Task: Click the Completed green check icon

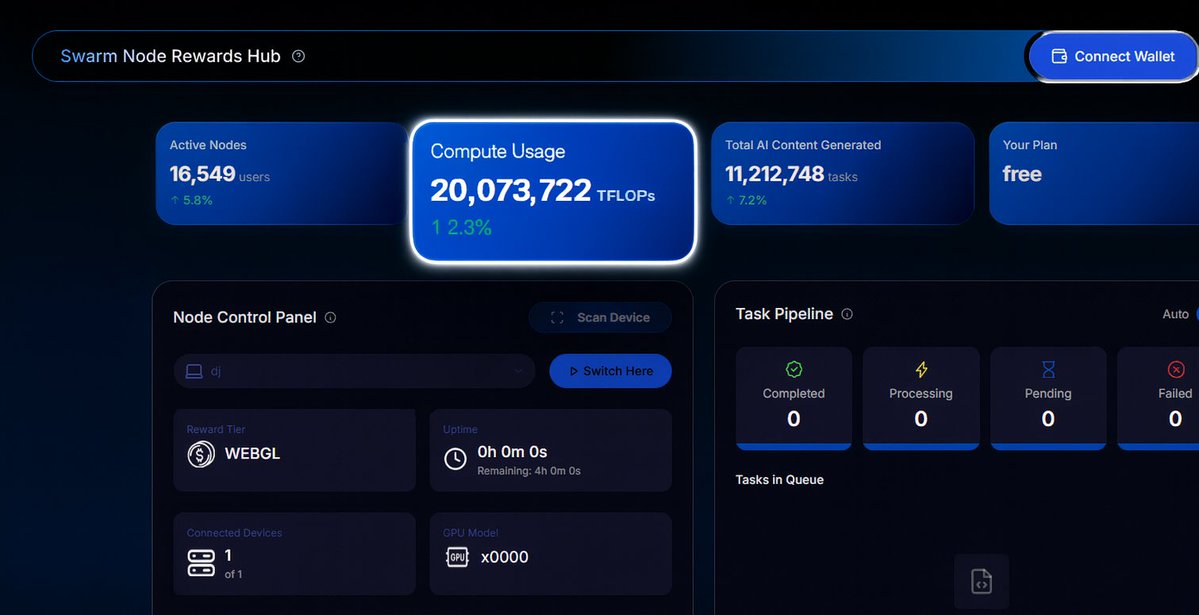Action: [x=794, y=369]
